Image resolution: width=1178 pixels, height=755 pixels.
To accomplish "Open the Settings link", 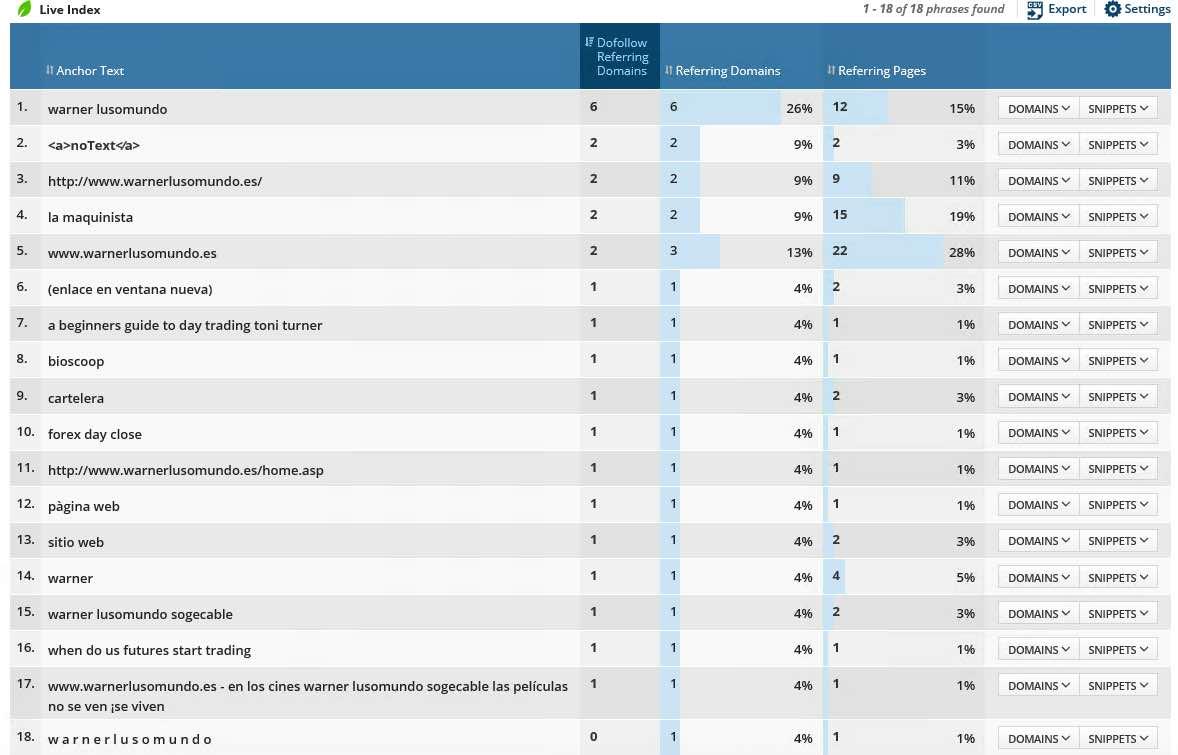I will coord(1147,9).
